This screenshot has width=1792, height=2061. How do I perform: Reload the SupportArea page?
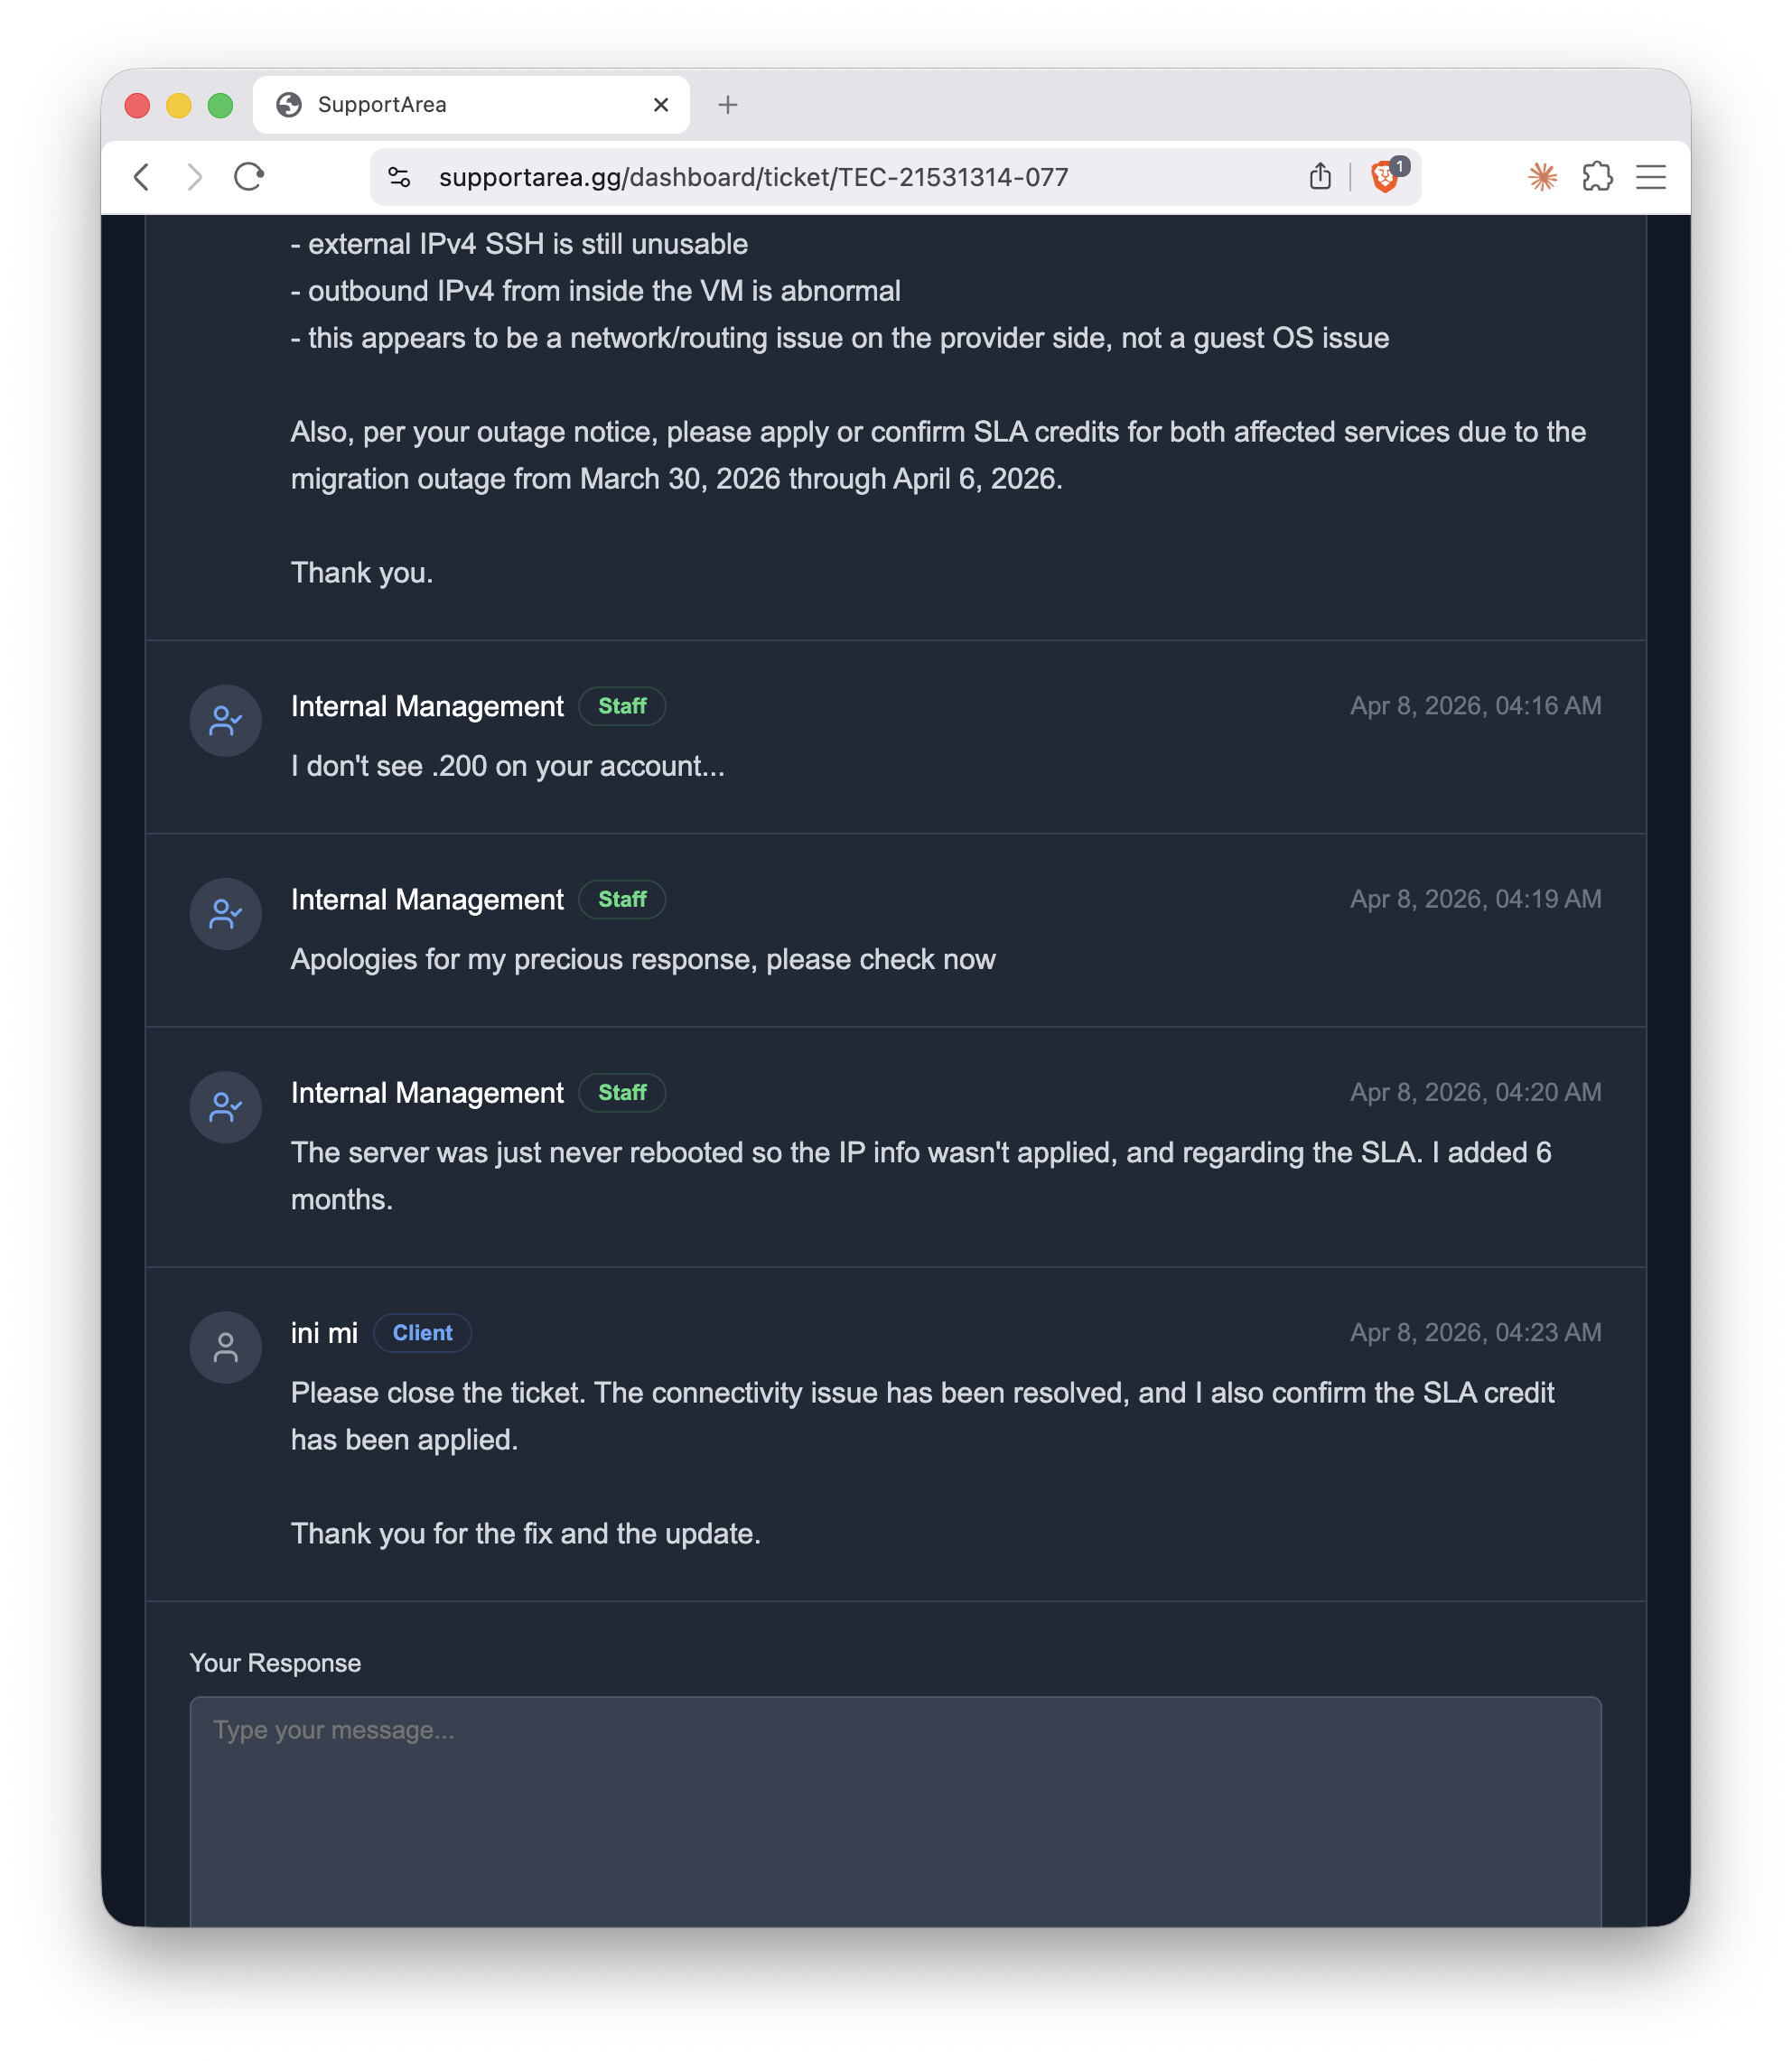coord(249,177)
